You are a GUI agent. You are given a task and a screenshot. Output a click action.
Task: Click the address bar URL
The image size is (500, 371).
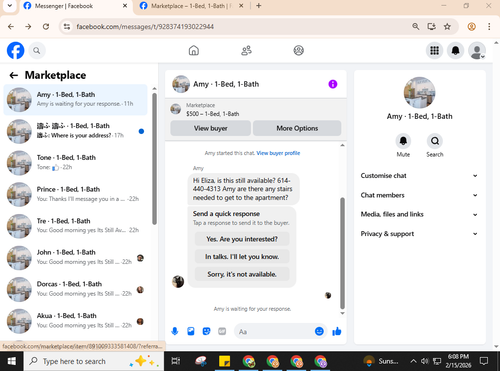click(x=145, y=27)
